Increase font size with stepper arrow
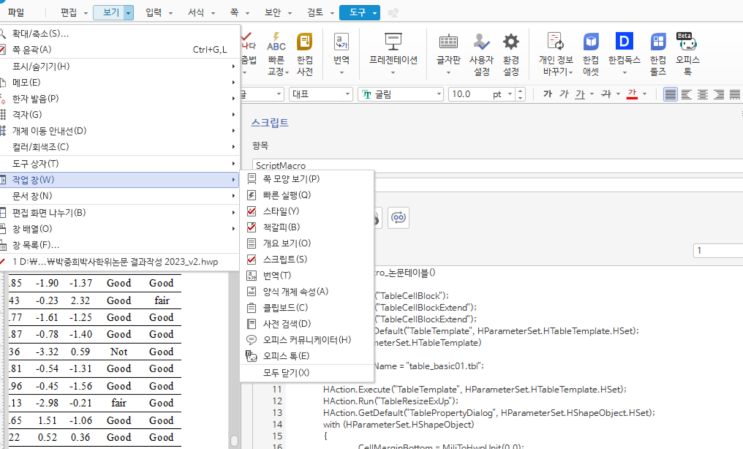The image size is (743, 449). [x=521, y=91]
